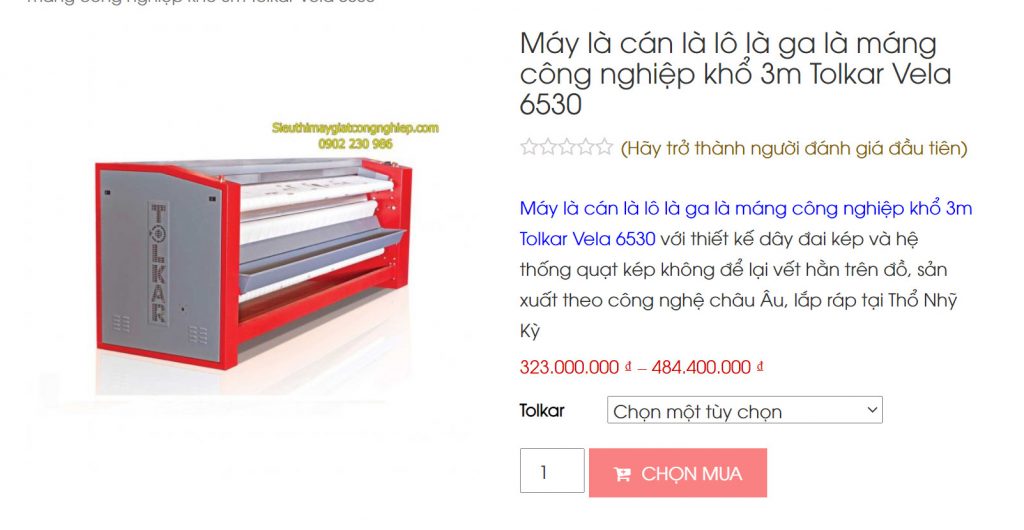Image resolution: width=1024 pixels, height=530 pixels.
Task: Rate the product with the first star
Action: coord(528,147)
